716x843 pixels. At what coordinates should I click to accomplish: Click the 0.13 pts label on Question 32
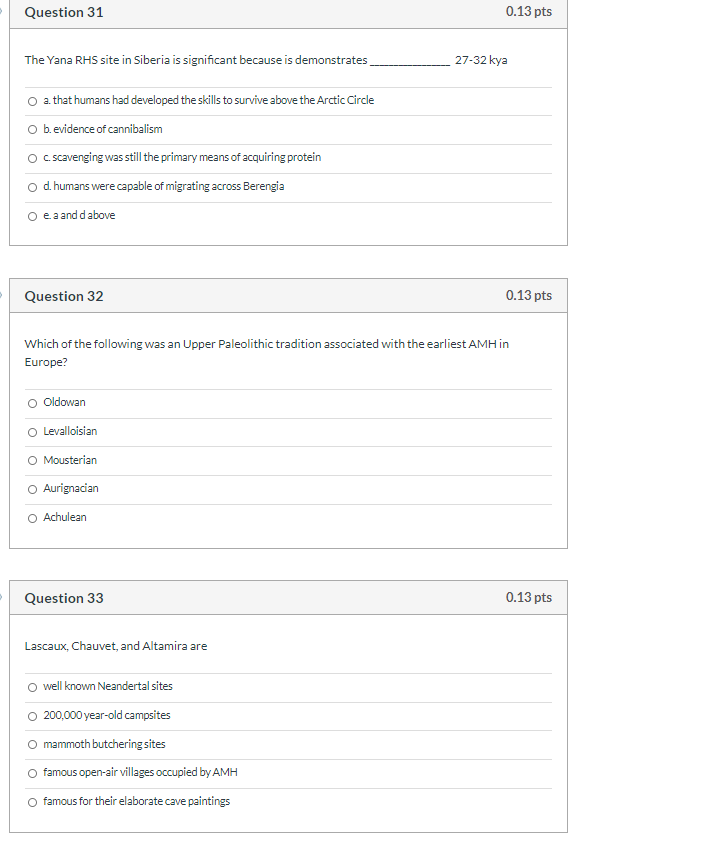click(x=531, y=296)
